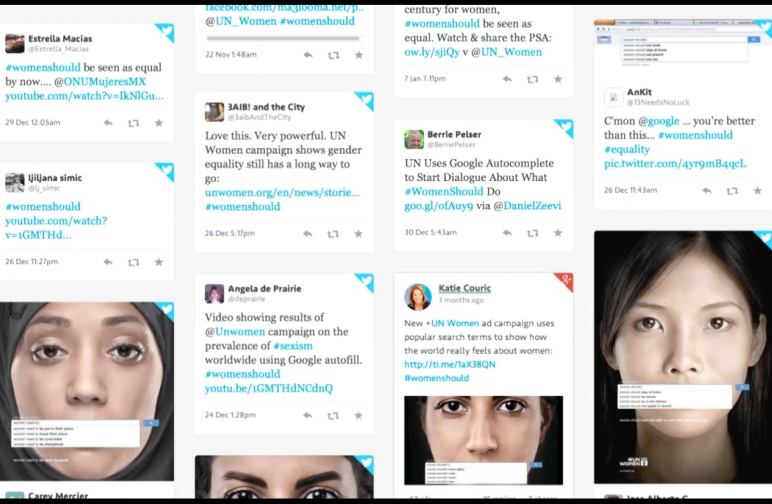The width and height of the screenshot is (772, 504).
Task: Favorite Berrie Pelser's tweet
Action: (558, 232)
